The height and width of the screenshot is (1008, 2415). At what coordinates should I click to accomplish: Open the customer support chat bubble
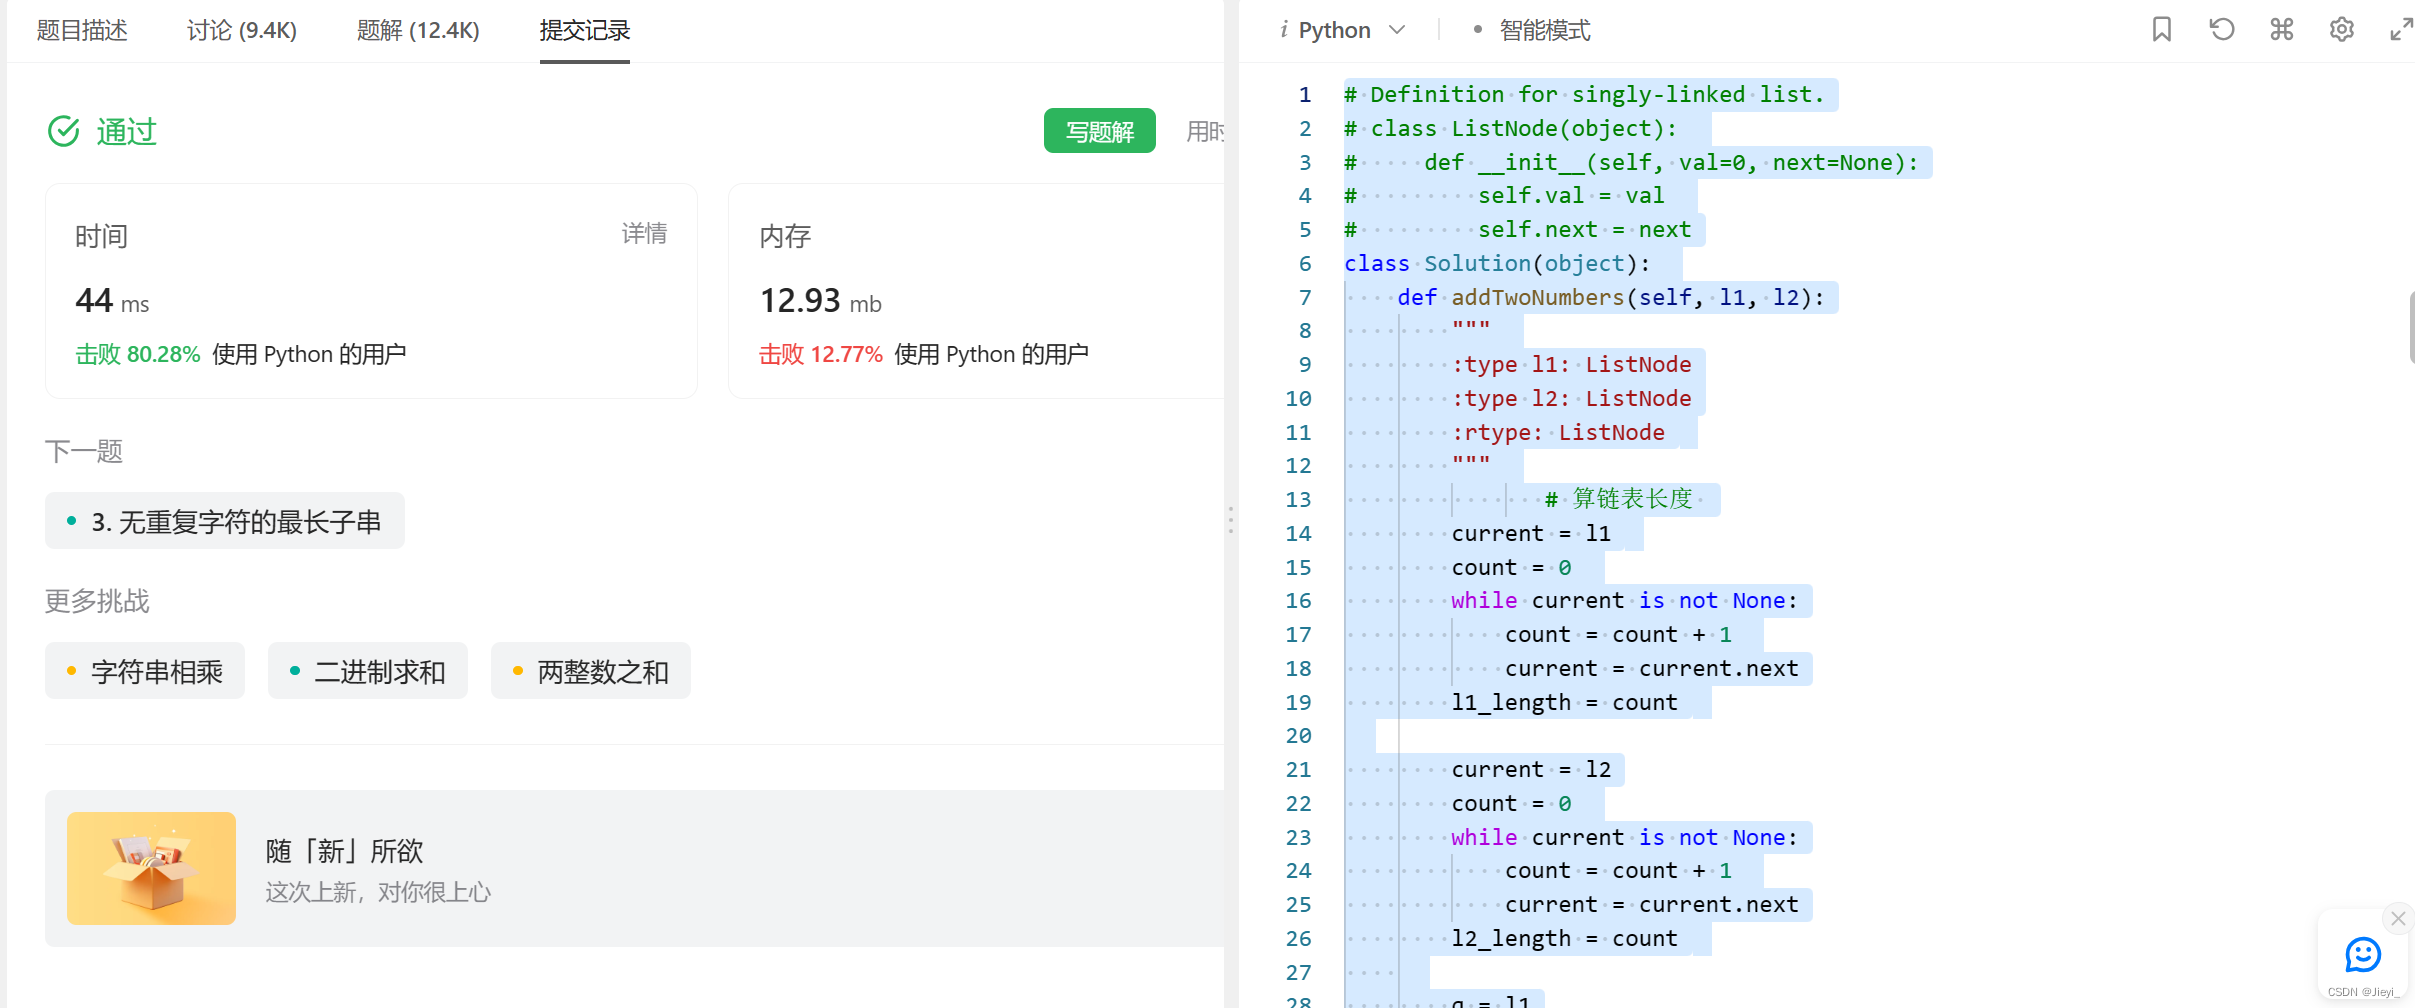[x=2362, y=956]
